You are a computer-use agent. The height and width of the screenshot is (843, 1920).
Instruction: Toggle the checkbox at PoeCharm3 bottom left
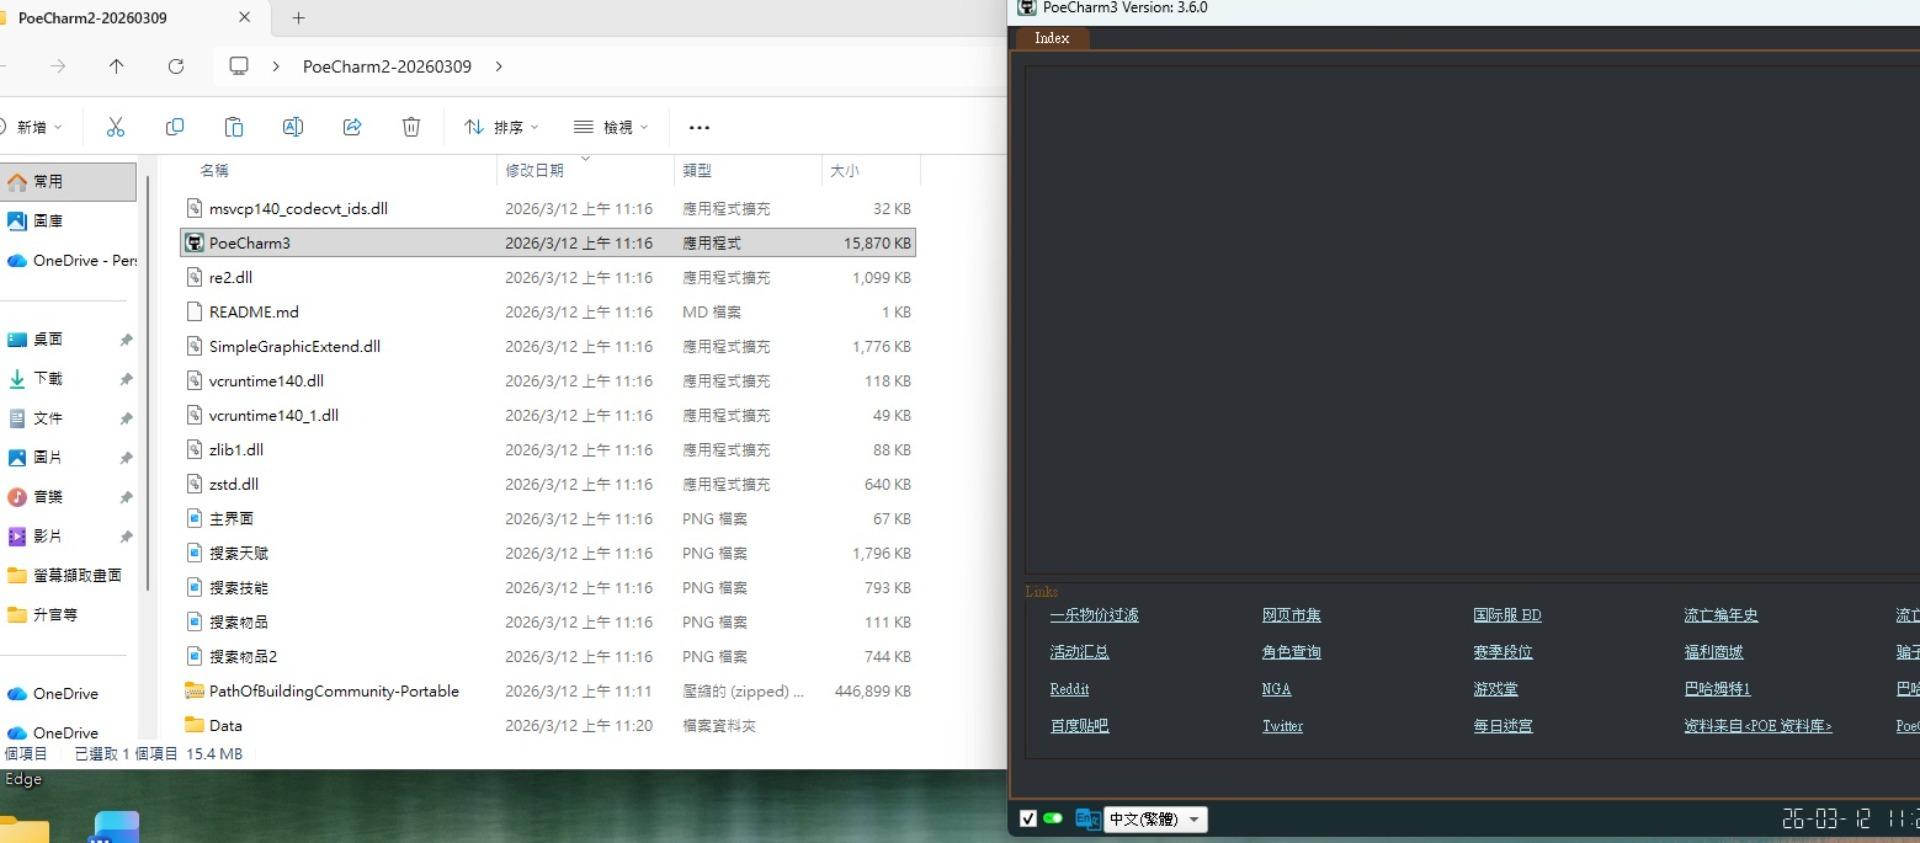[x=1027, y=818]
